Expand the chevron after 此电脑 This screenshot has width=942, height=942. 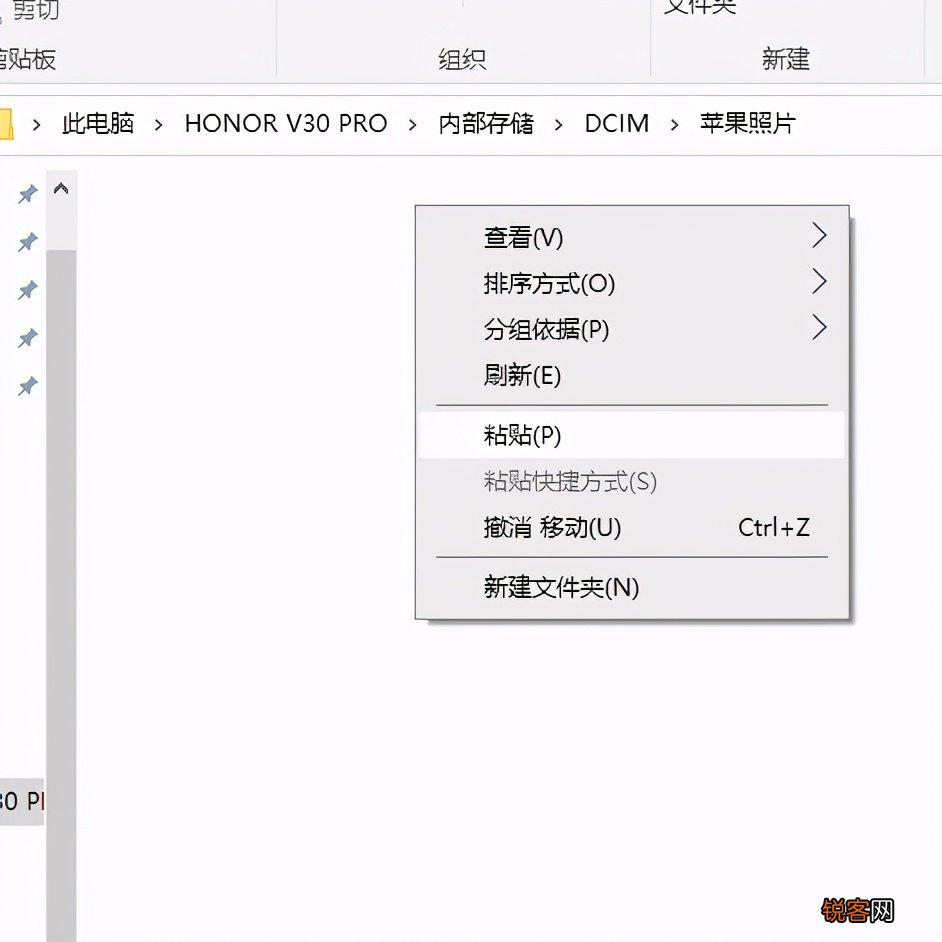tap(159, 125)
